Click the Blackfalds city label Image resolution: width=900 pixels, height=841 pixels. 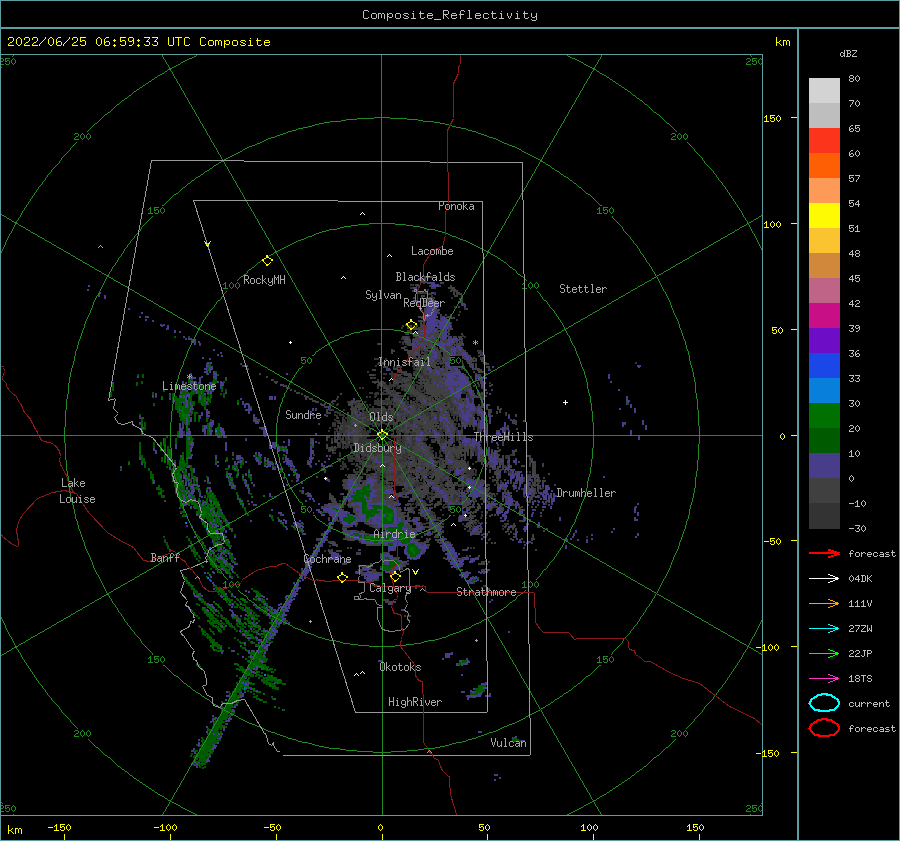coord(425,277)
